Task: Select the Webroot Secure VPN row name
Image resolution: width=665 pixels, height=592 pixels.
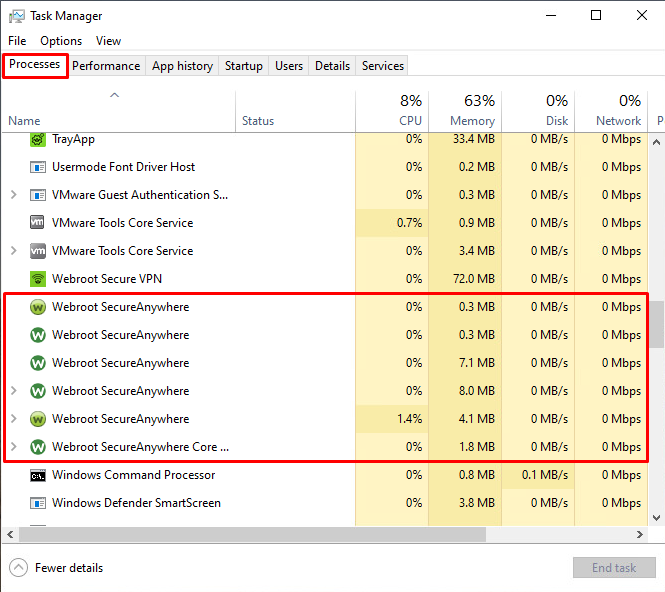Action: pos(107,279)
